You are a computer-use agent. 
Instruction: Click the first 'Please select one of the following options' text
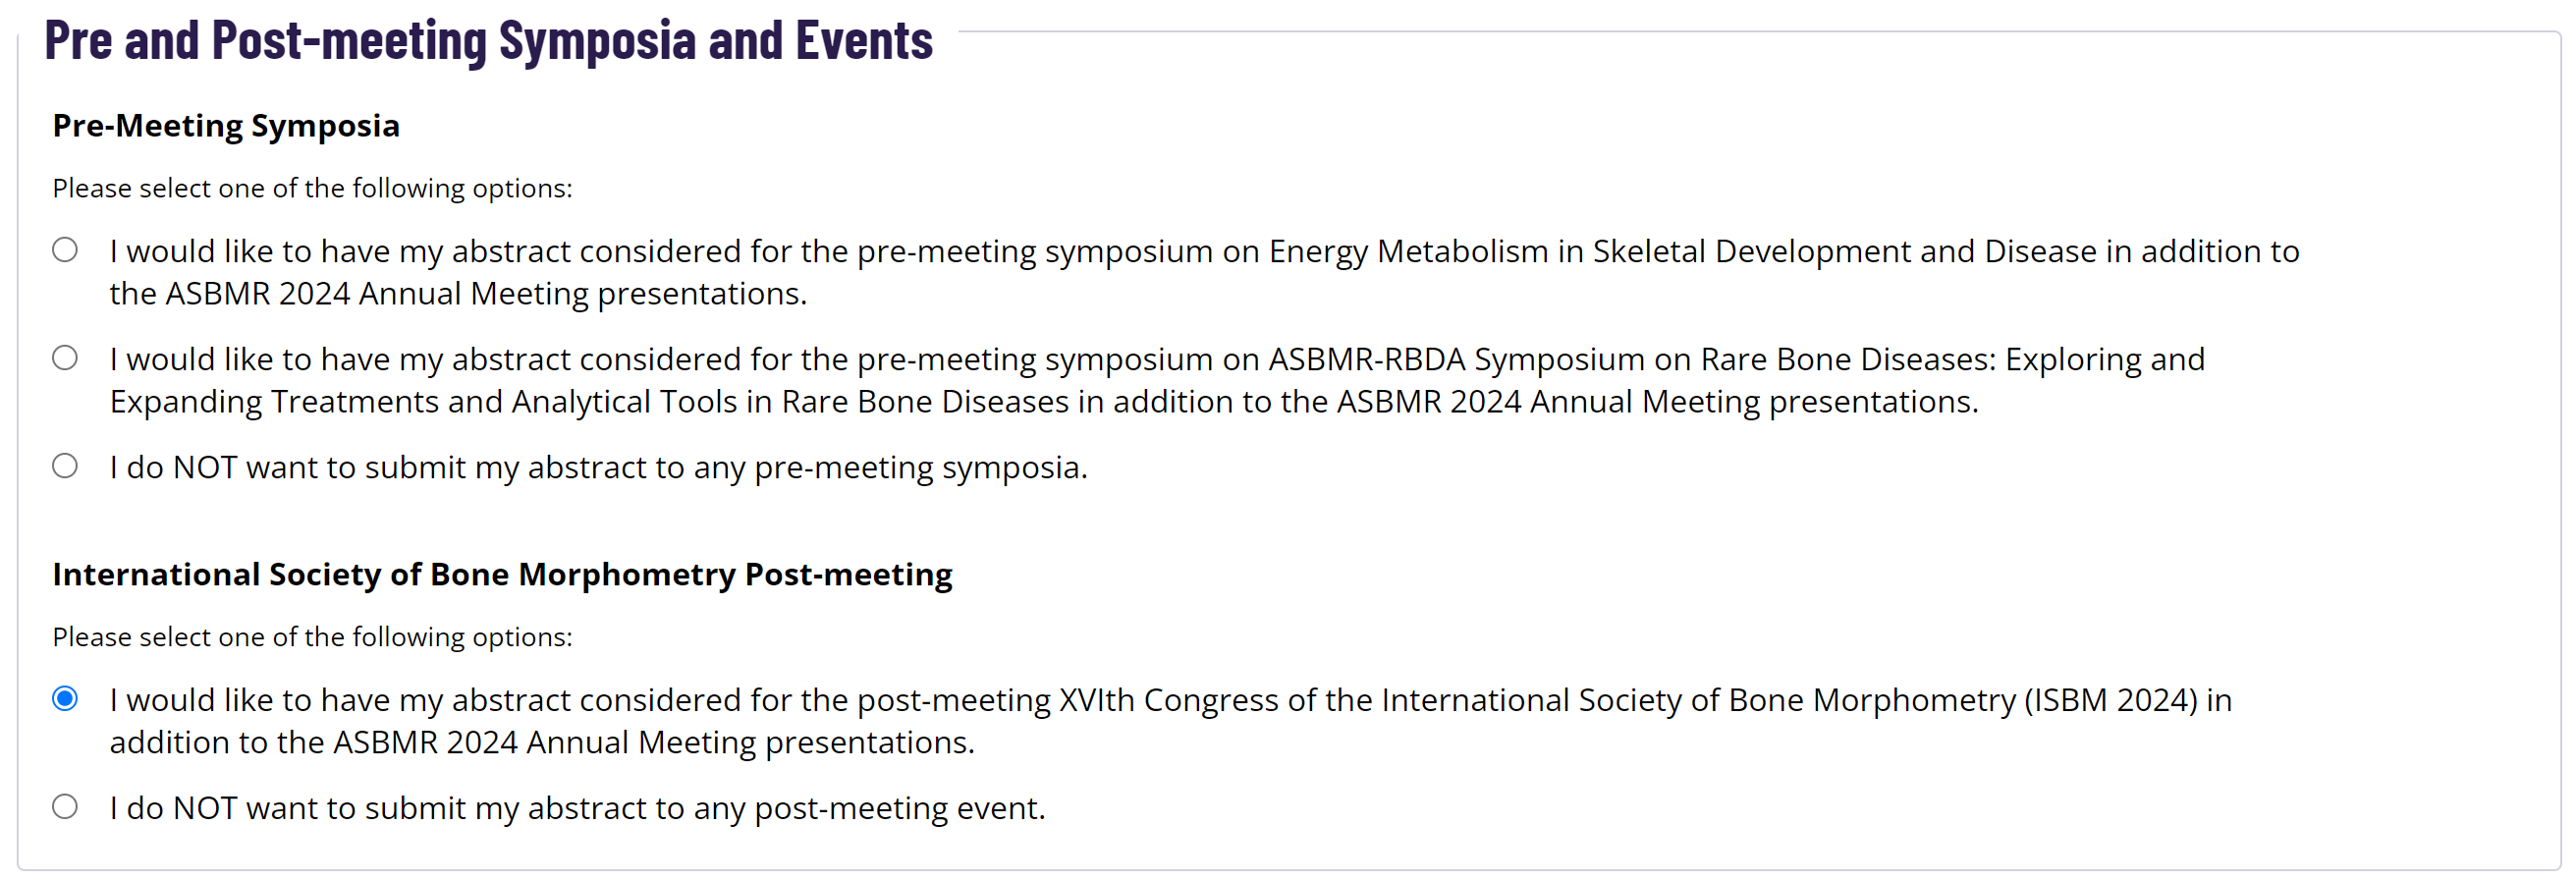click(313, 188)
